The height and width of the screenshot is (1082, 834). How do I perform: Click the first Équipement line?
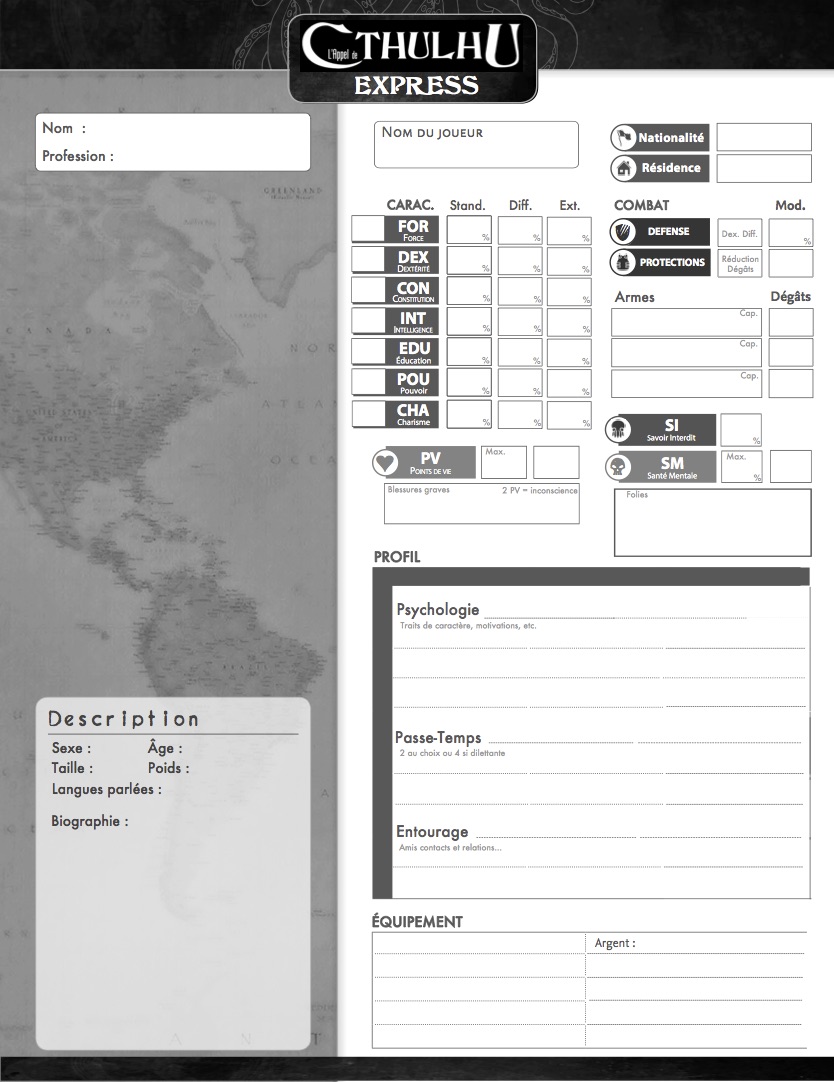479,943
